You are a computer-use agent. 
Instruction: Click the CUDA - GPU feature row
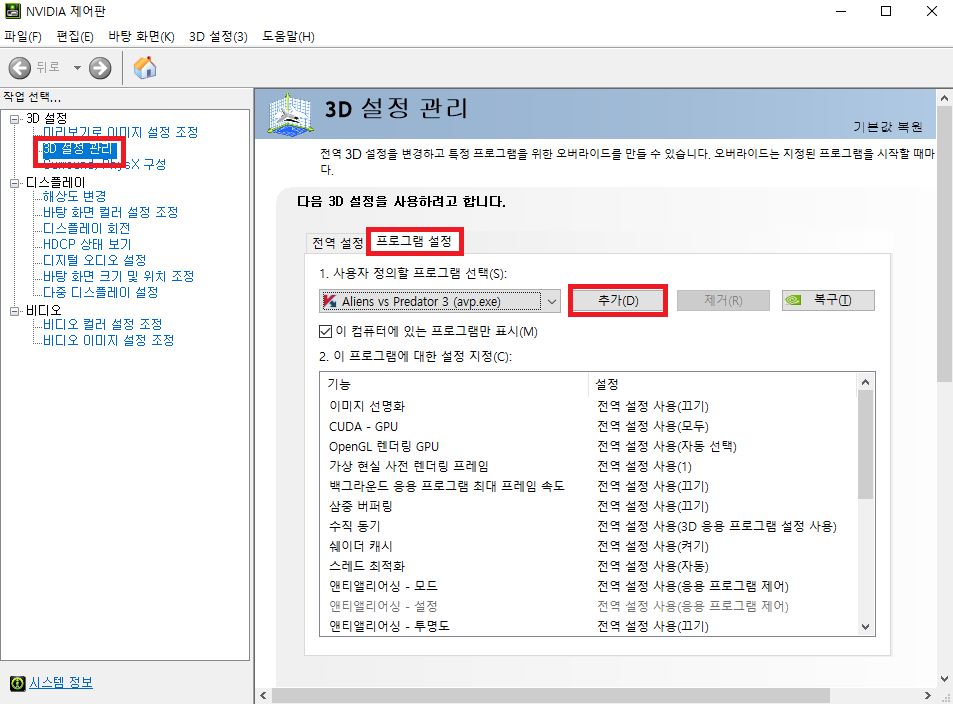[x=589, y=426]
